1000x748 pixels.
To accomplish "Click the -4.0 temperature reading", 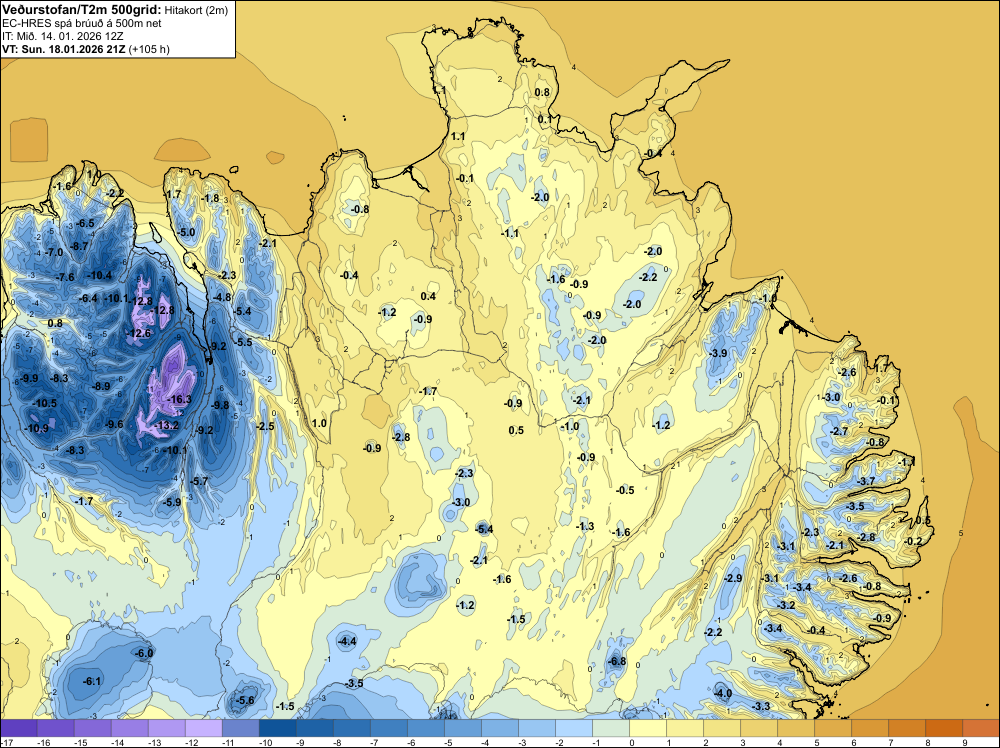I will tap(723, 694).
